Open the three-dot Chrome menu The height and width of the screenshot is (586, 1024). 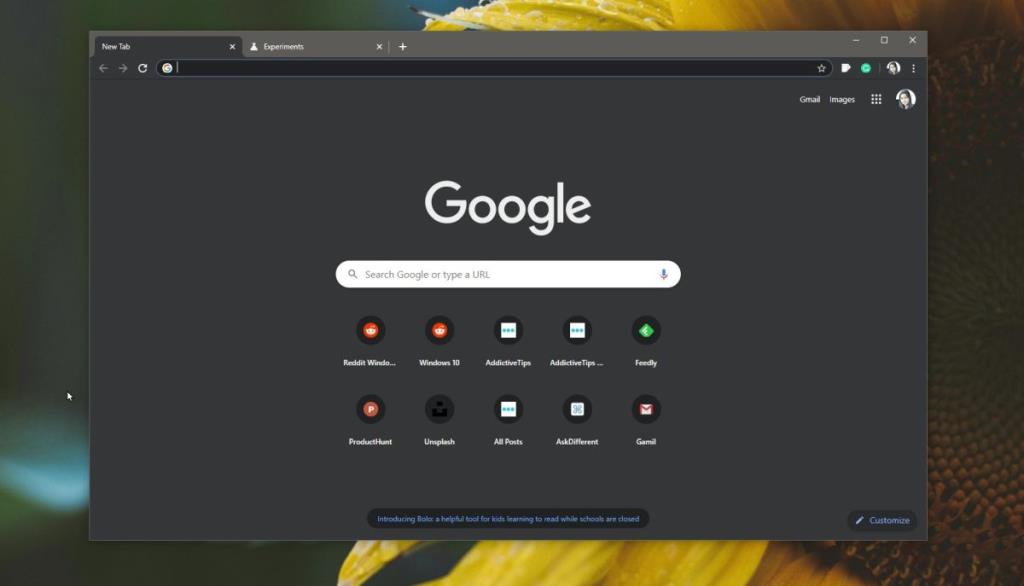click(913, 68)
